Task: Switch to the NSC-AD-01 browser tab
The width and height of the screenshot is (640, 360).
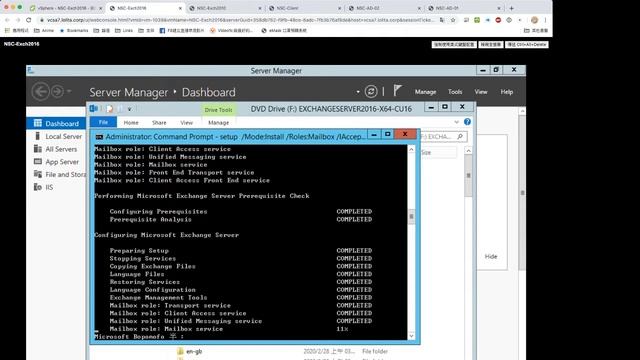Action: pos(463,8)
